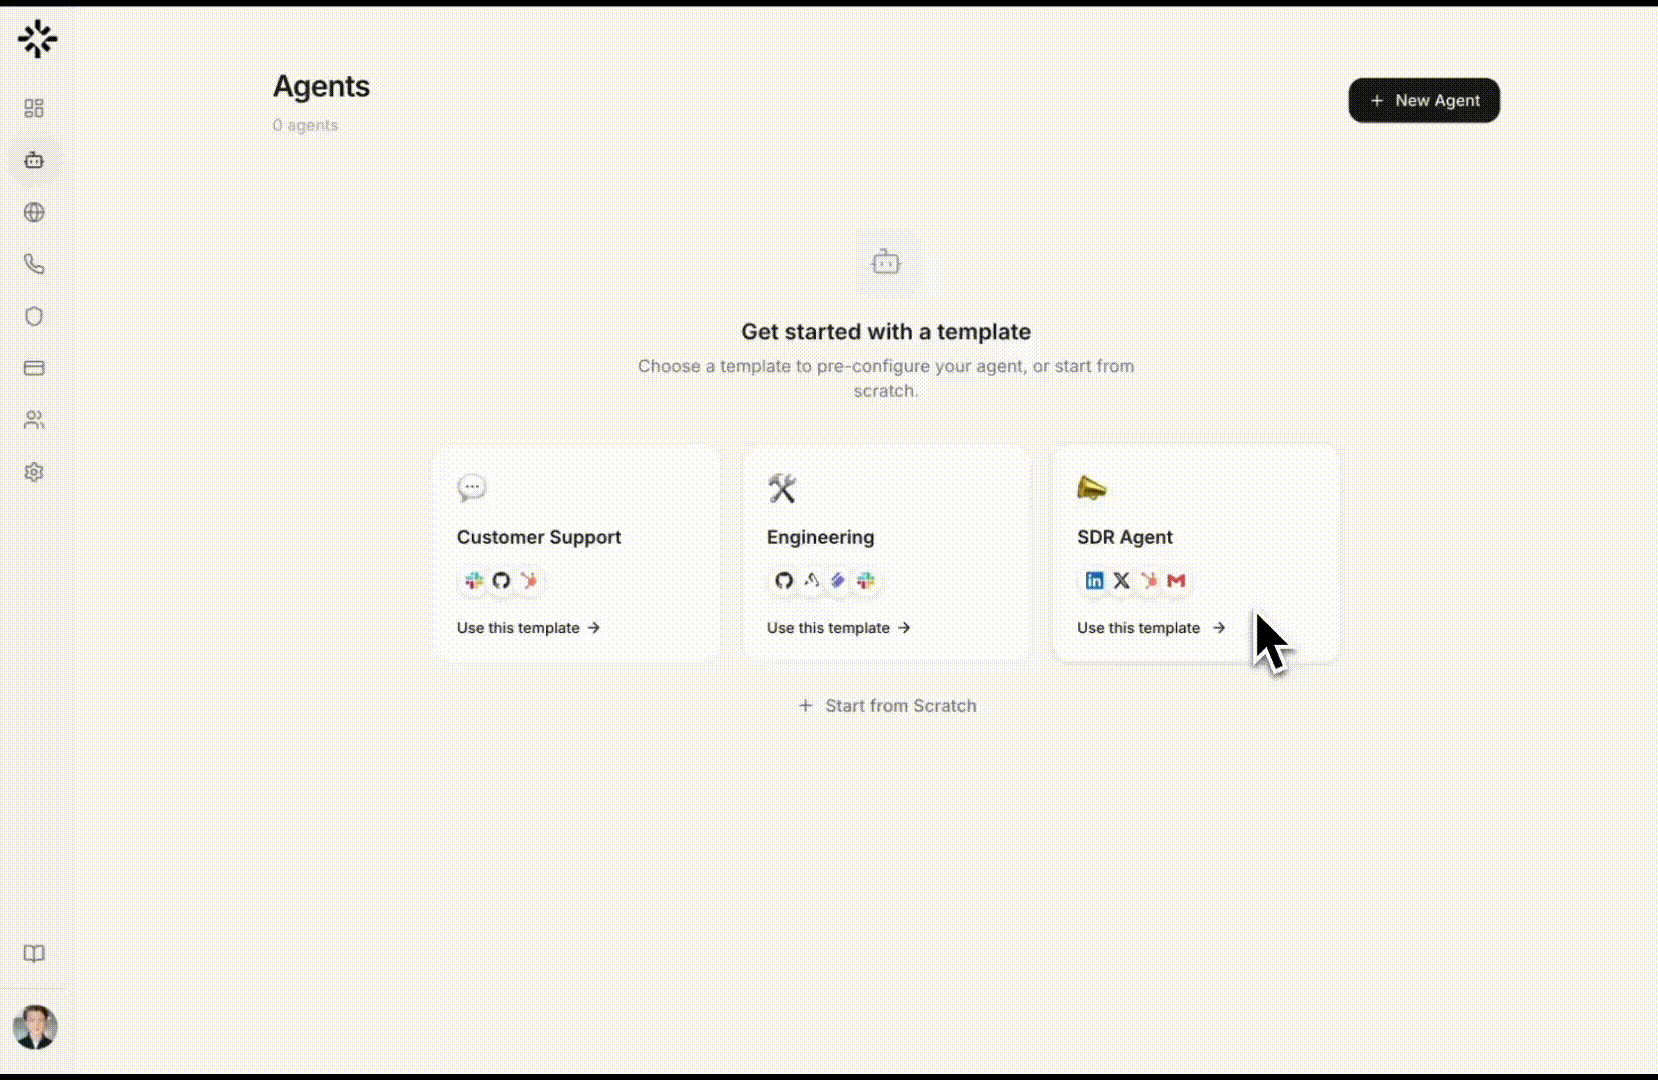Open the shield icon in sidebar
1658x1080 pixels.
click(x=34, y=316)
